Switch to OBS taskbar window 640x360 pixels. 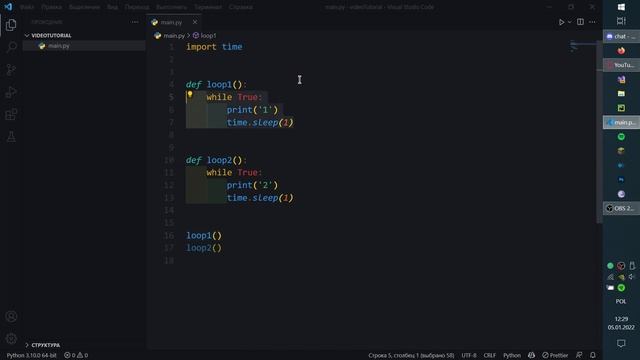tap(621, 208)
